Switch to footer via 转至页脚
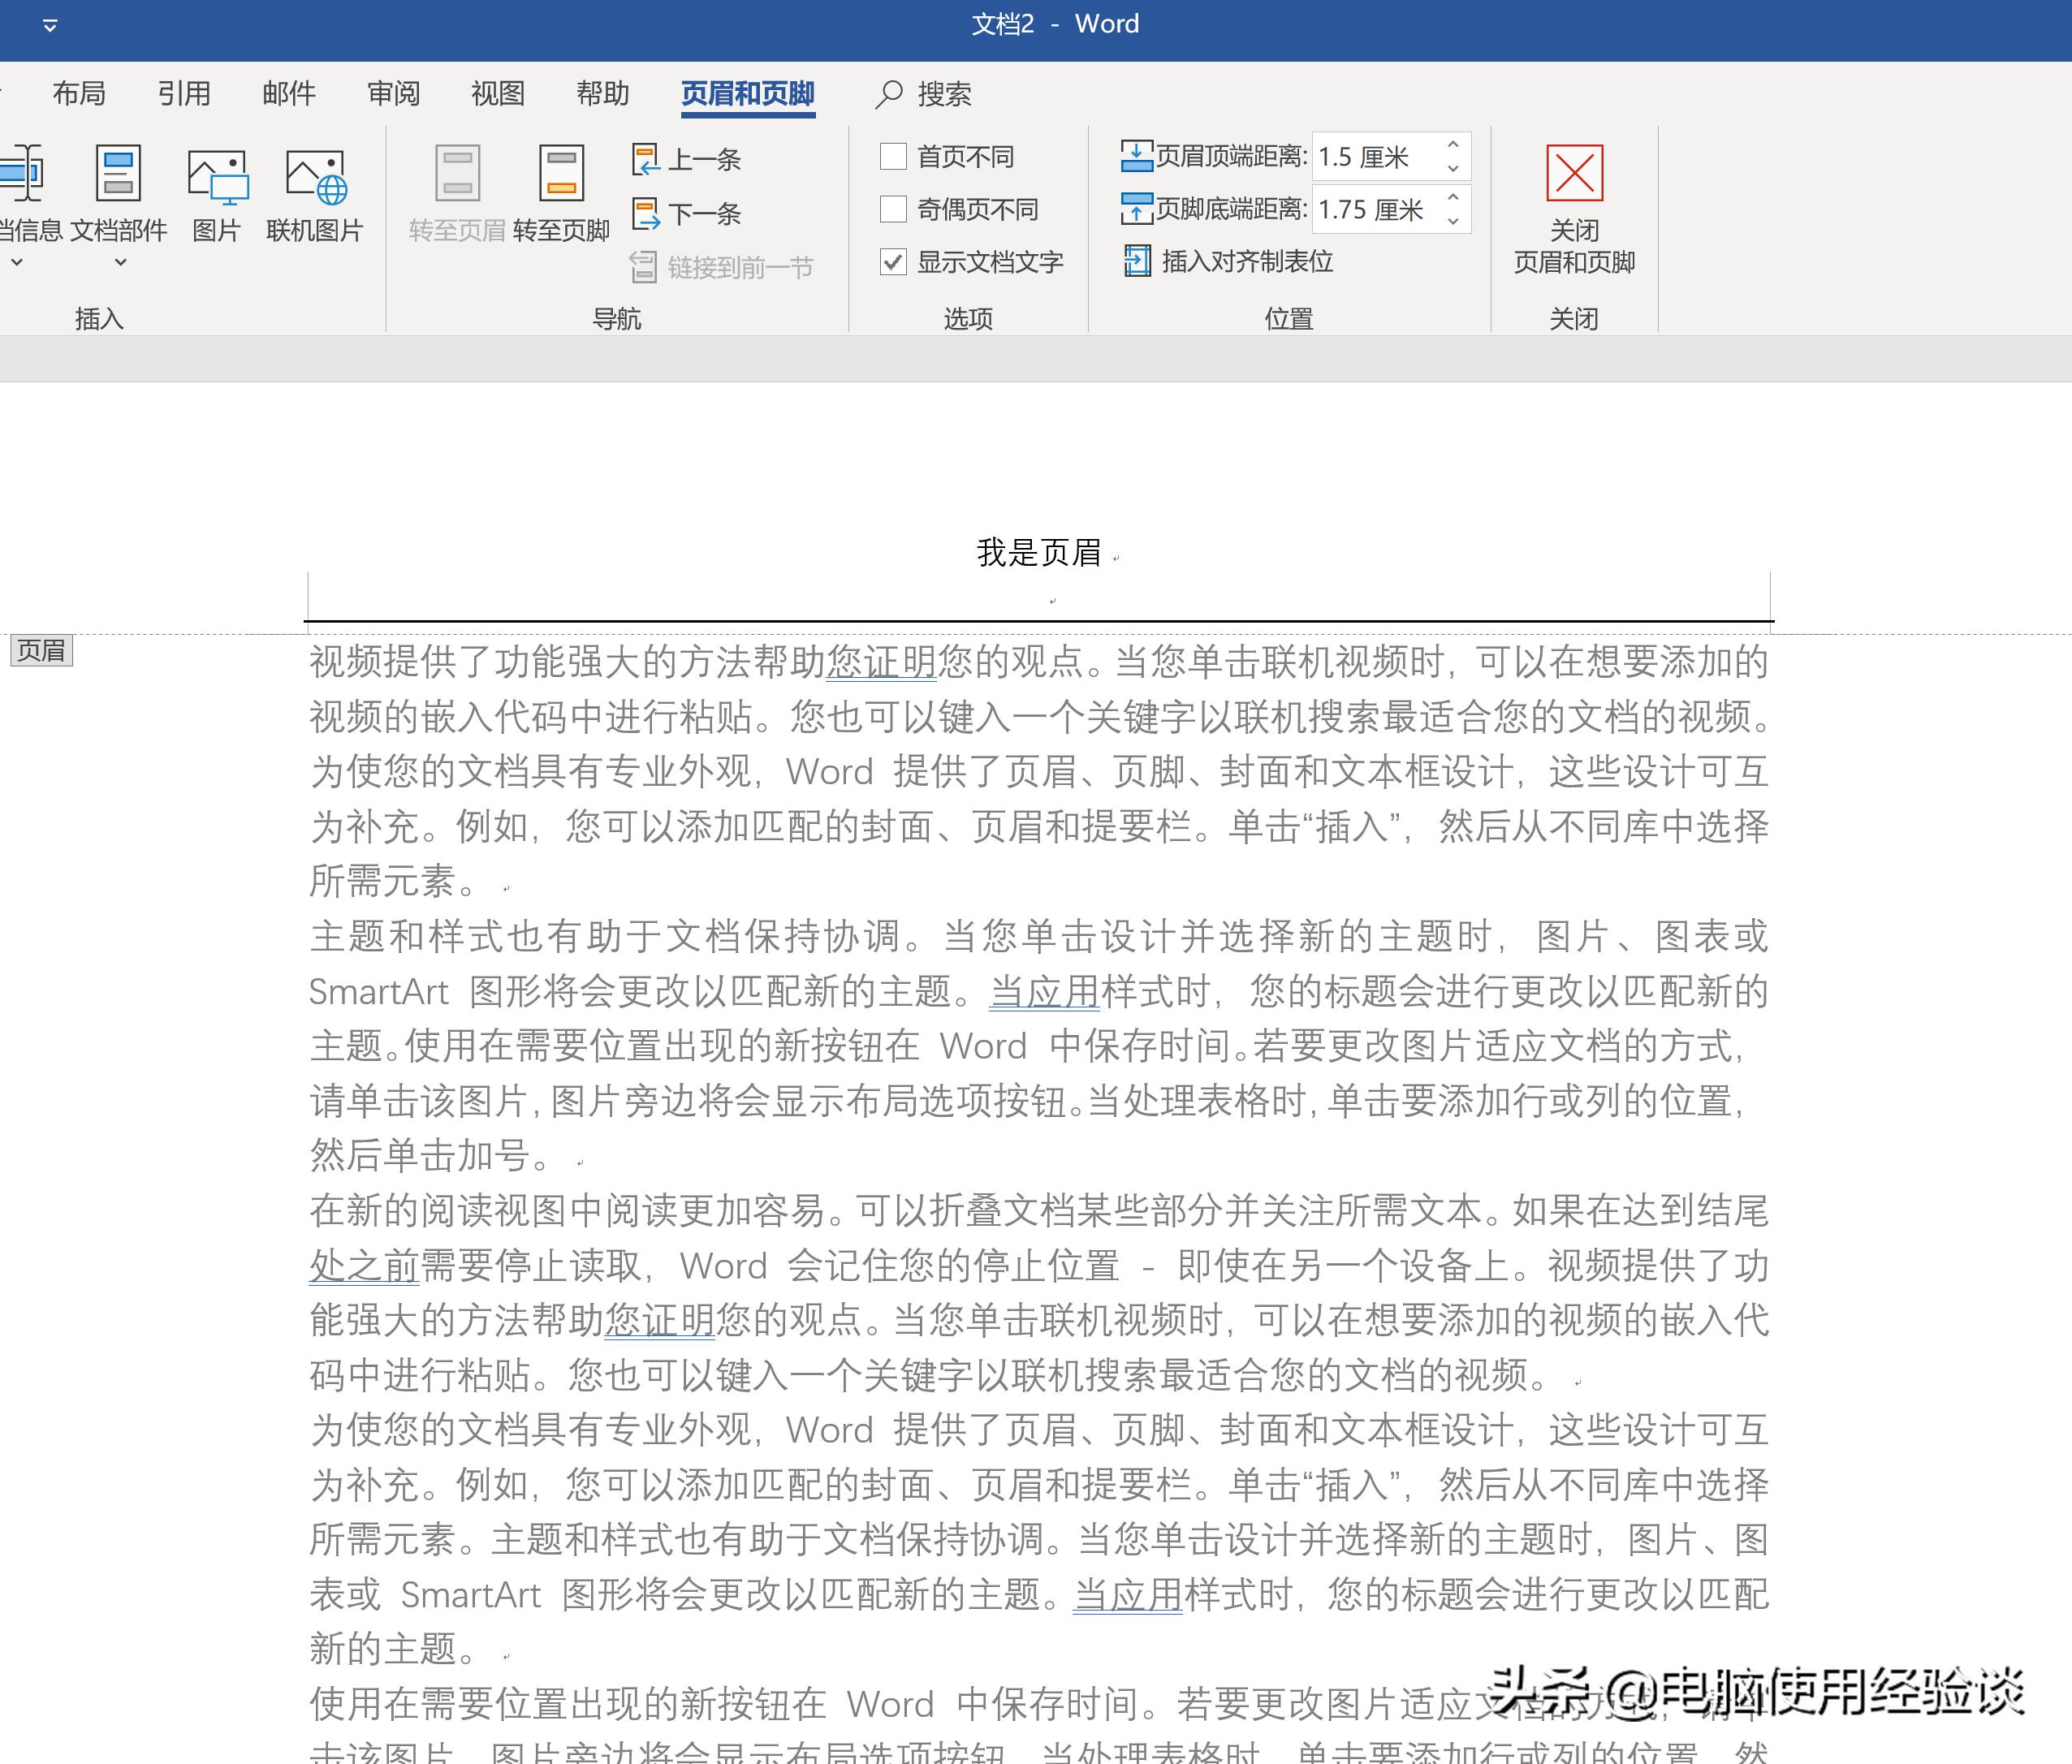 coord(561,193)
